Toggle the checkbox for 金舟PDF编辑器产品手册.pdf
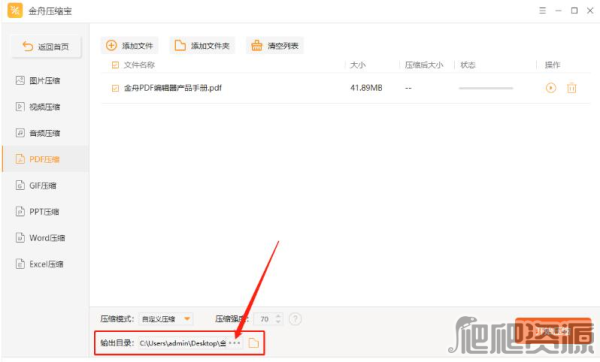600x362 pixels. tap(115, 88)
